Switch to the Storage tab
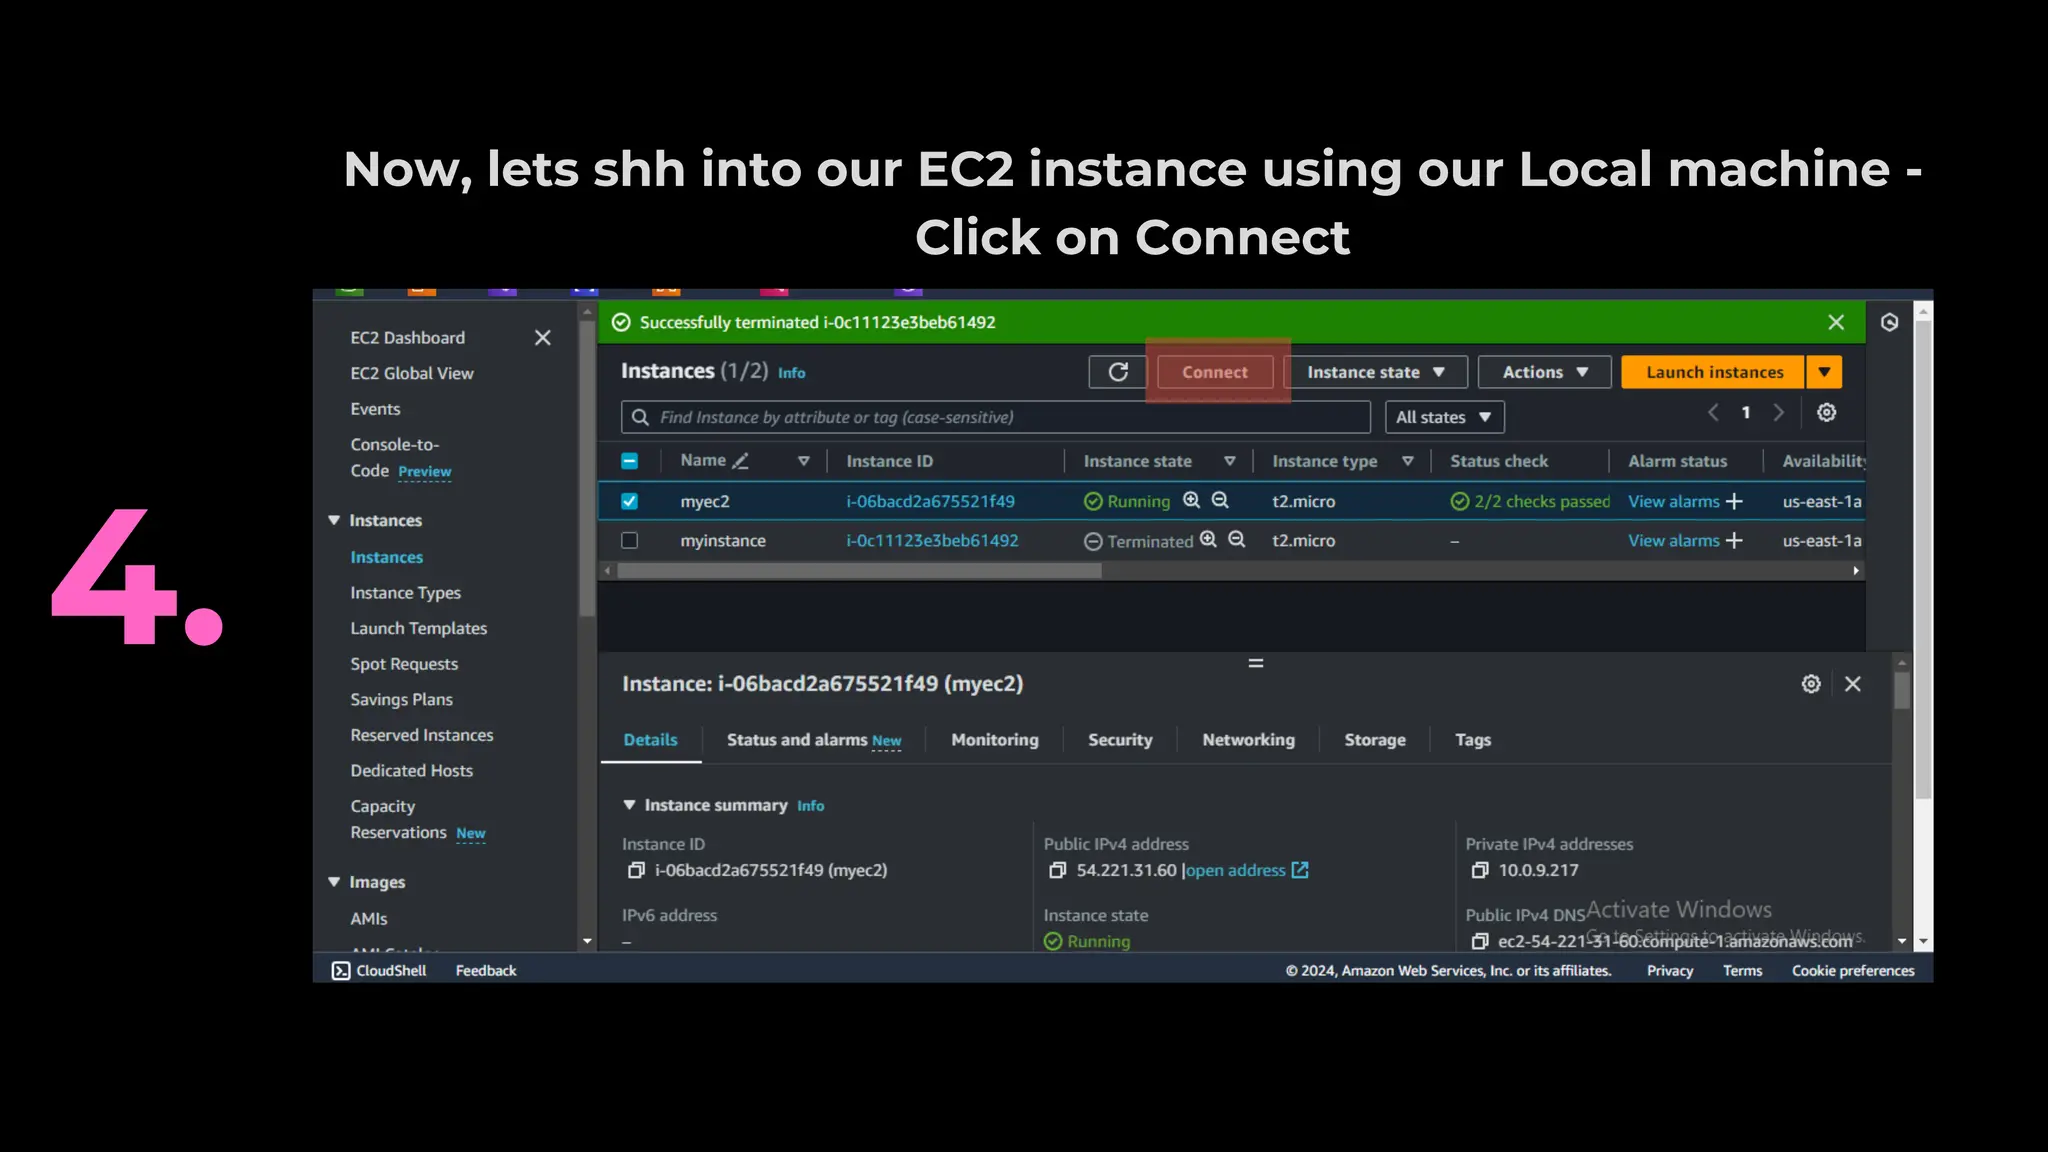This screenshot has height=1152, width=2048. pyautogui.click(x=1375, y=740)
